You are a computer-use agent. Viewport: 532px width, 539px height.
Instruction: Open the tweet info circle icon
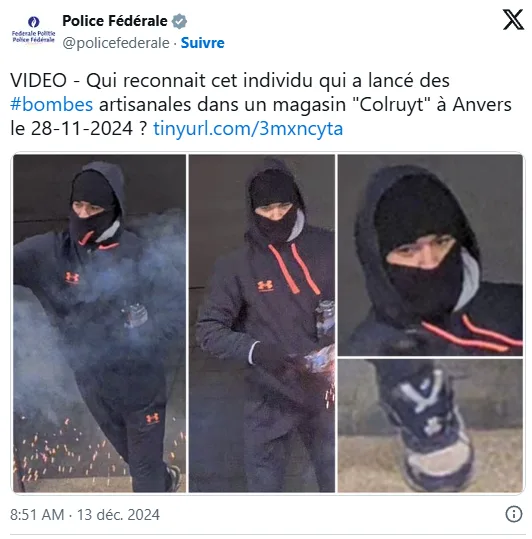point(514,514)
